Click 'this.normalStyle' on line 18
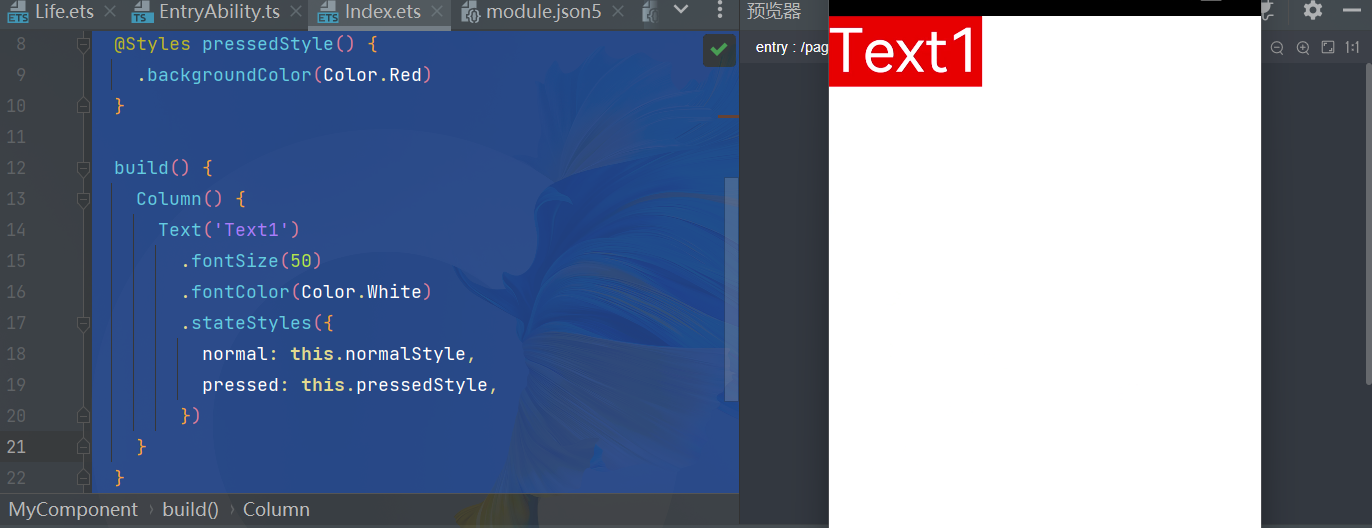1372x528 pixels. [378, 354]
